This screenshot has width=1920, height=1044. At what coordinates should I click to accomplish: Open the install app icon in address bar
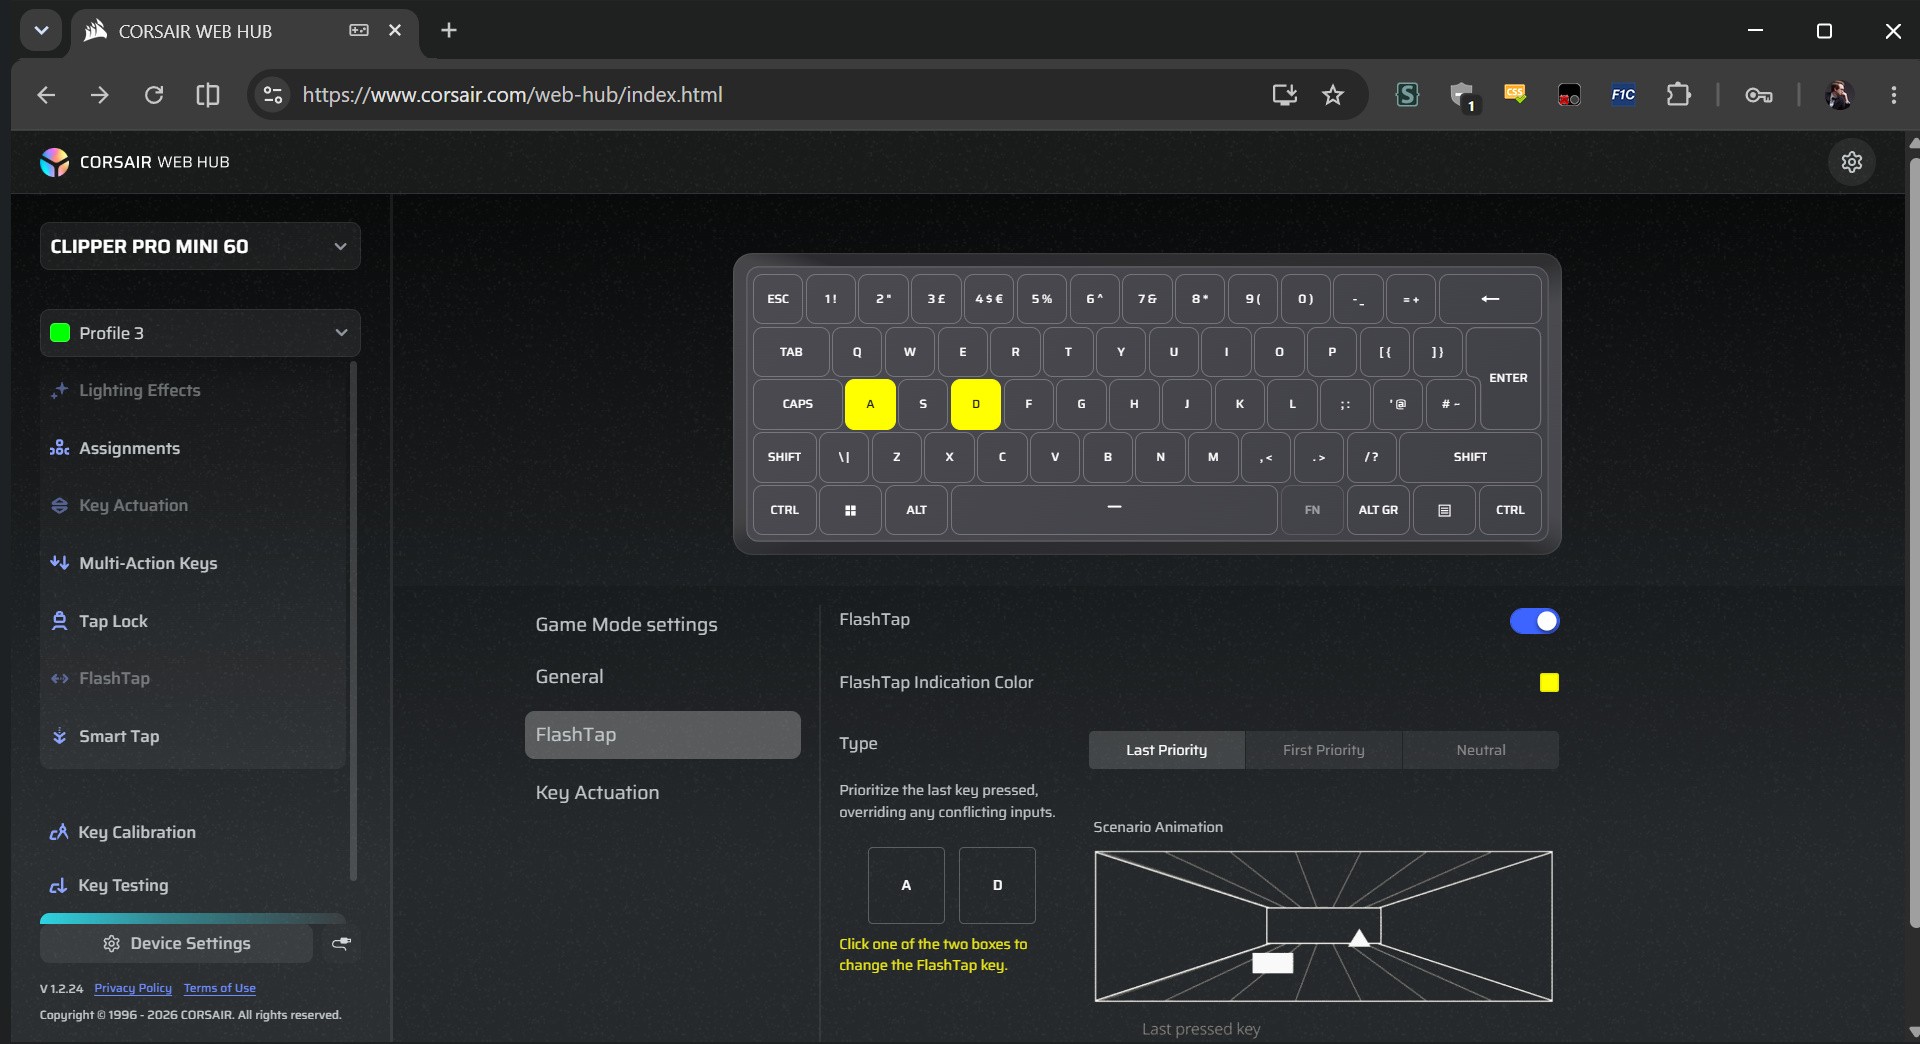pos(1284,95)
